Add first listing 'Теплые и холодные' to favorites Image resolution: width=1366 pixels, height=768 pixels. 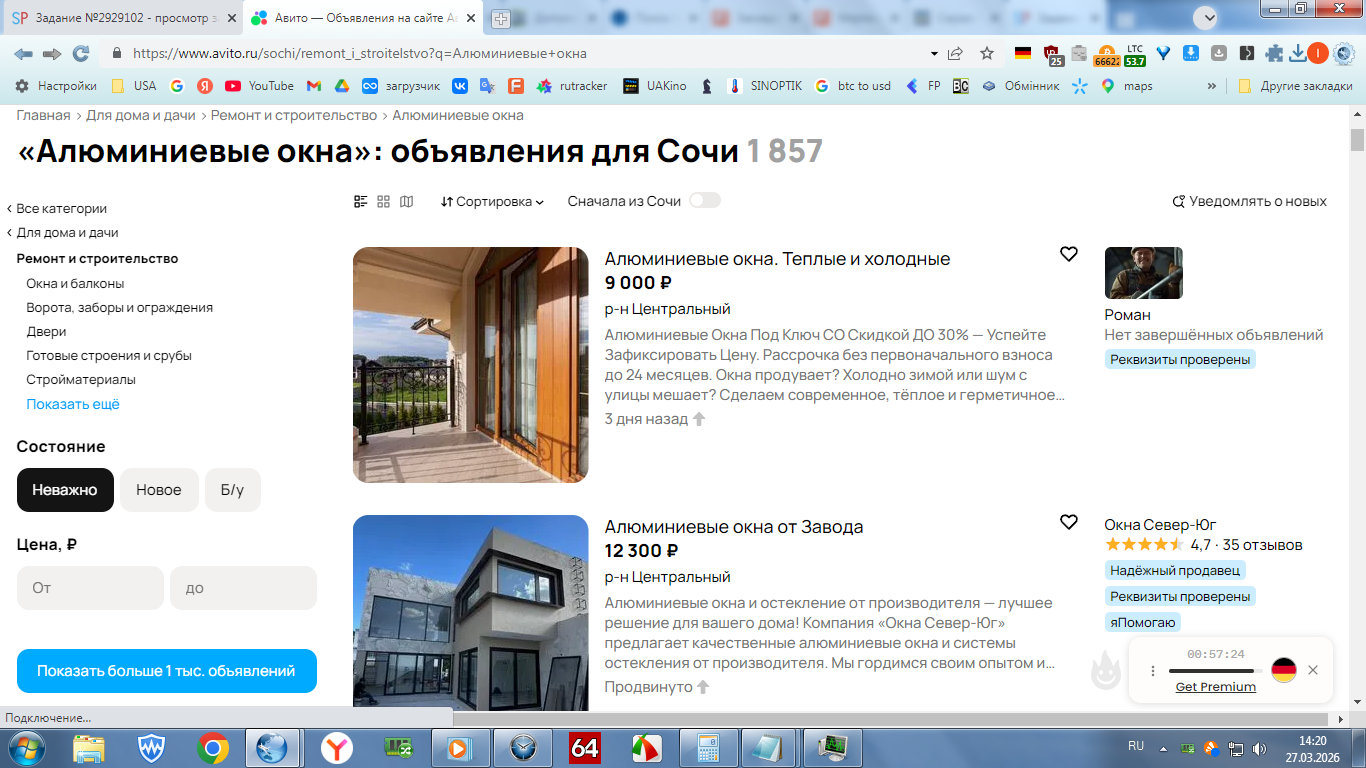point(1069,254)
